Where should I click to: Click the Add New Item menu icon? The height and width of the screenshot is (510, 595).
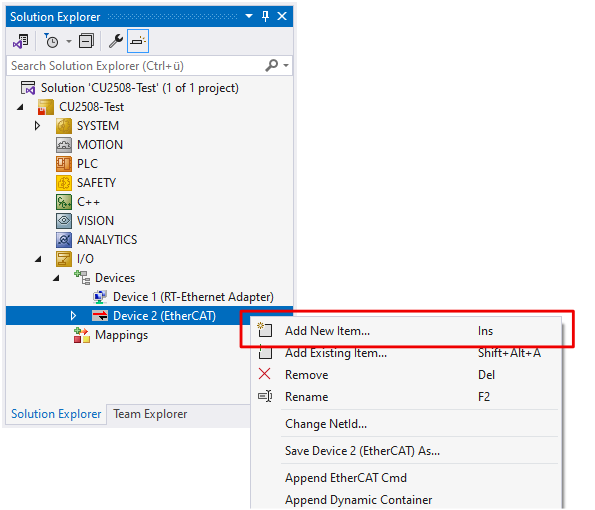pos(264,330)
